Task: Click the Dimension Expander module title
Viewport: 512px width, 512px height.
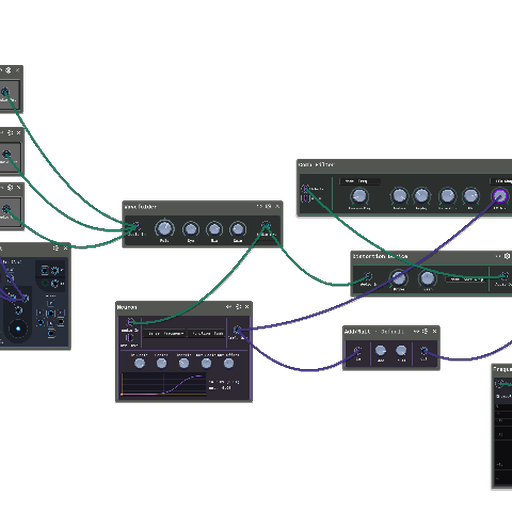Action: click(x=380, y=256)
